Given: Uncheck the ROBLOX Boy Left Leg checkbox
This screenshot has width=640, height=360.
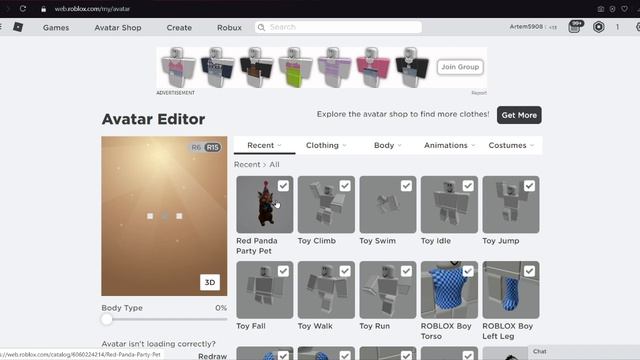Looking at the screenshot, I should 529,271.
